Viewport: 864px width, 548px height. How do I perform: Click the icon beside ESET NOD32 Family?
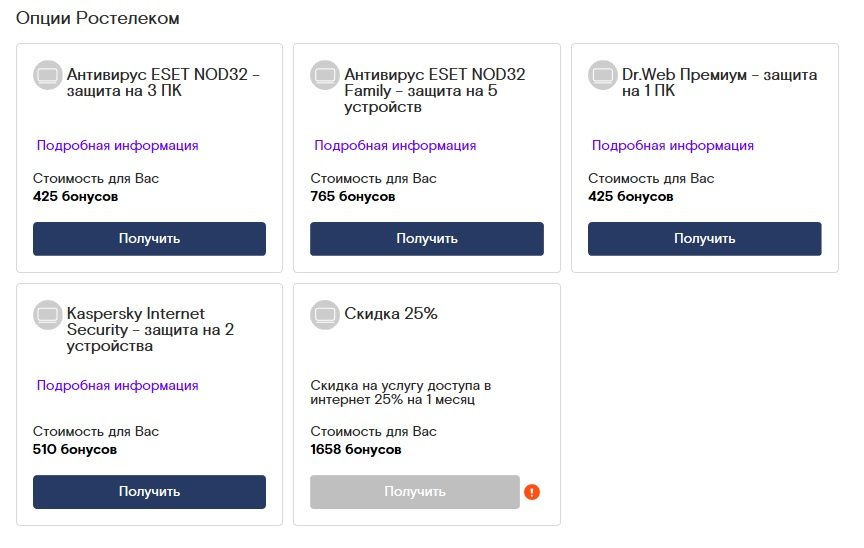tap(324, 75)
